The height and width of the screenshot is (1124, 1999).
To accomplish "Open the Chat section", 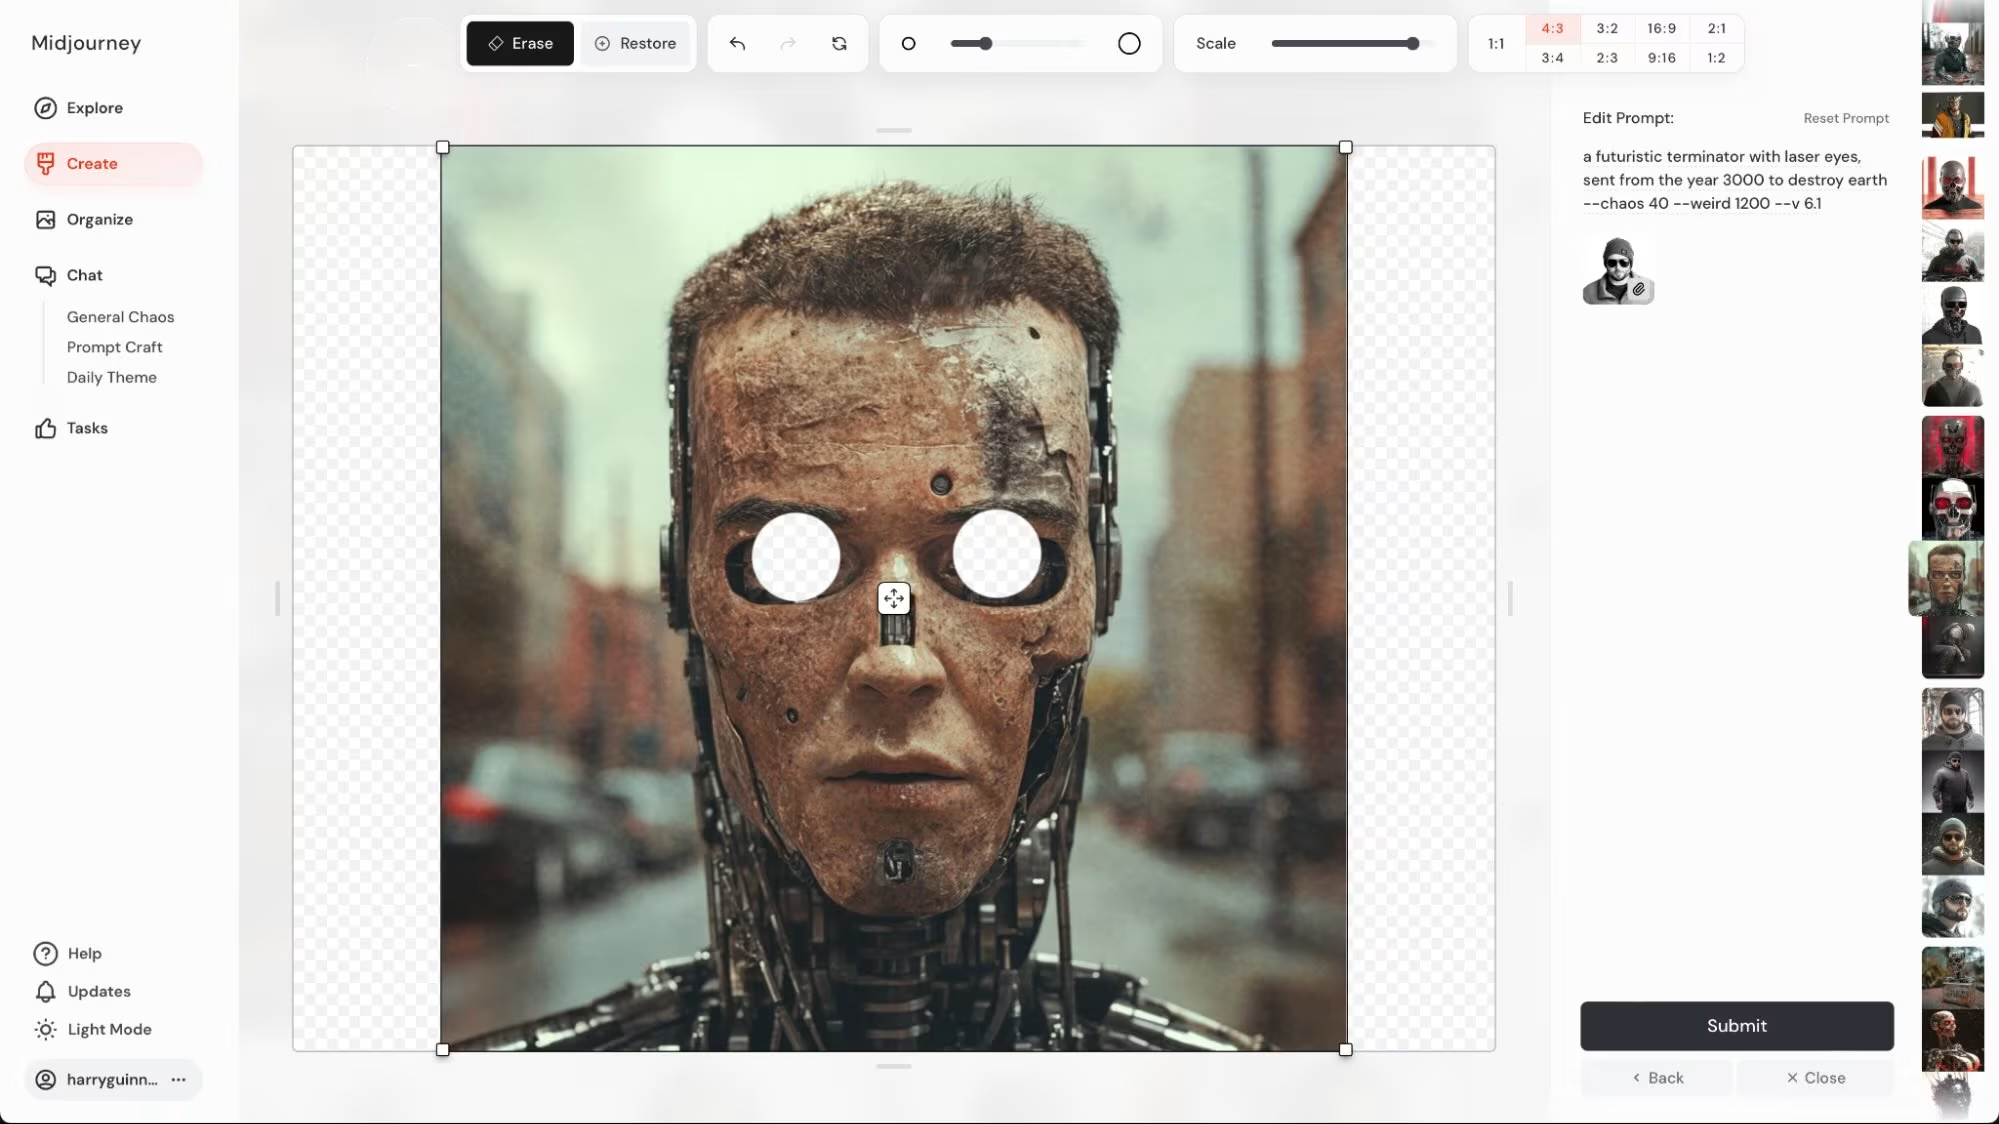I will pyautogui.click(x=84, y=275).
